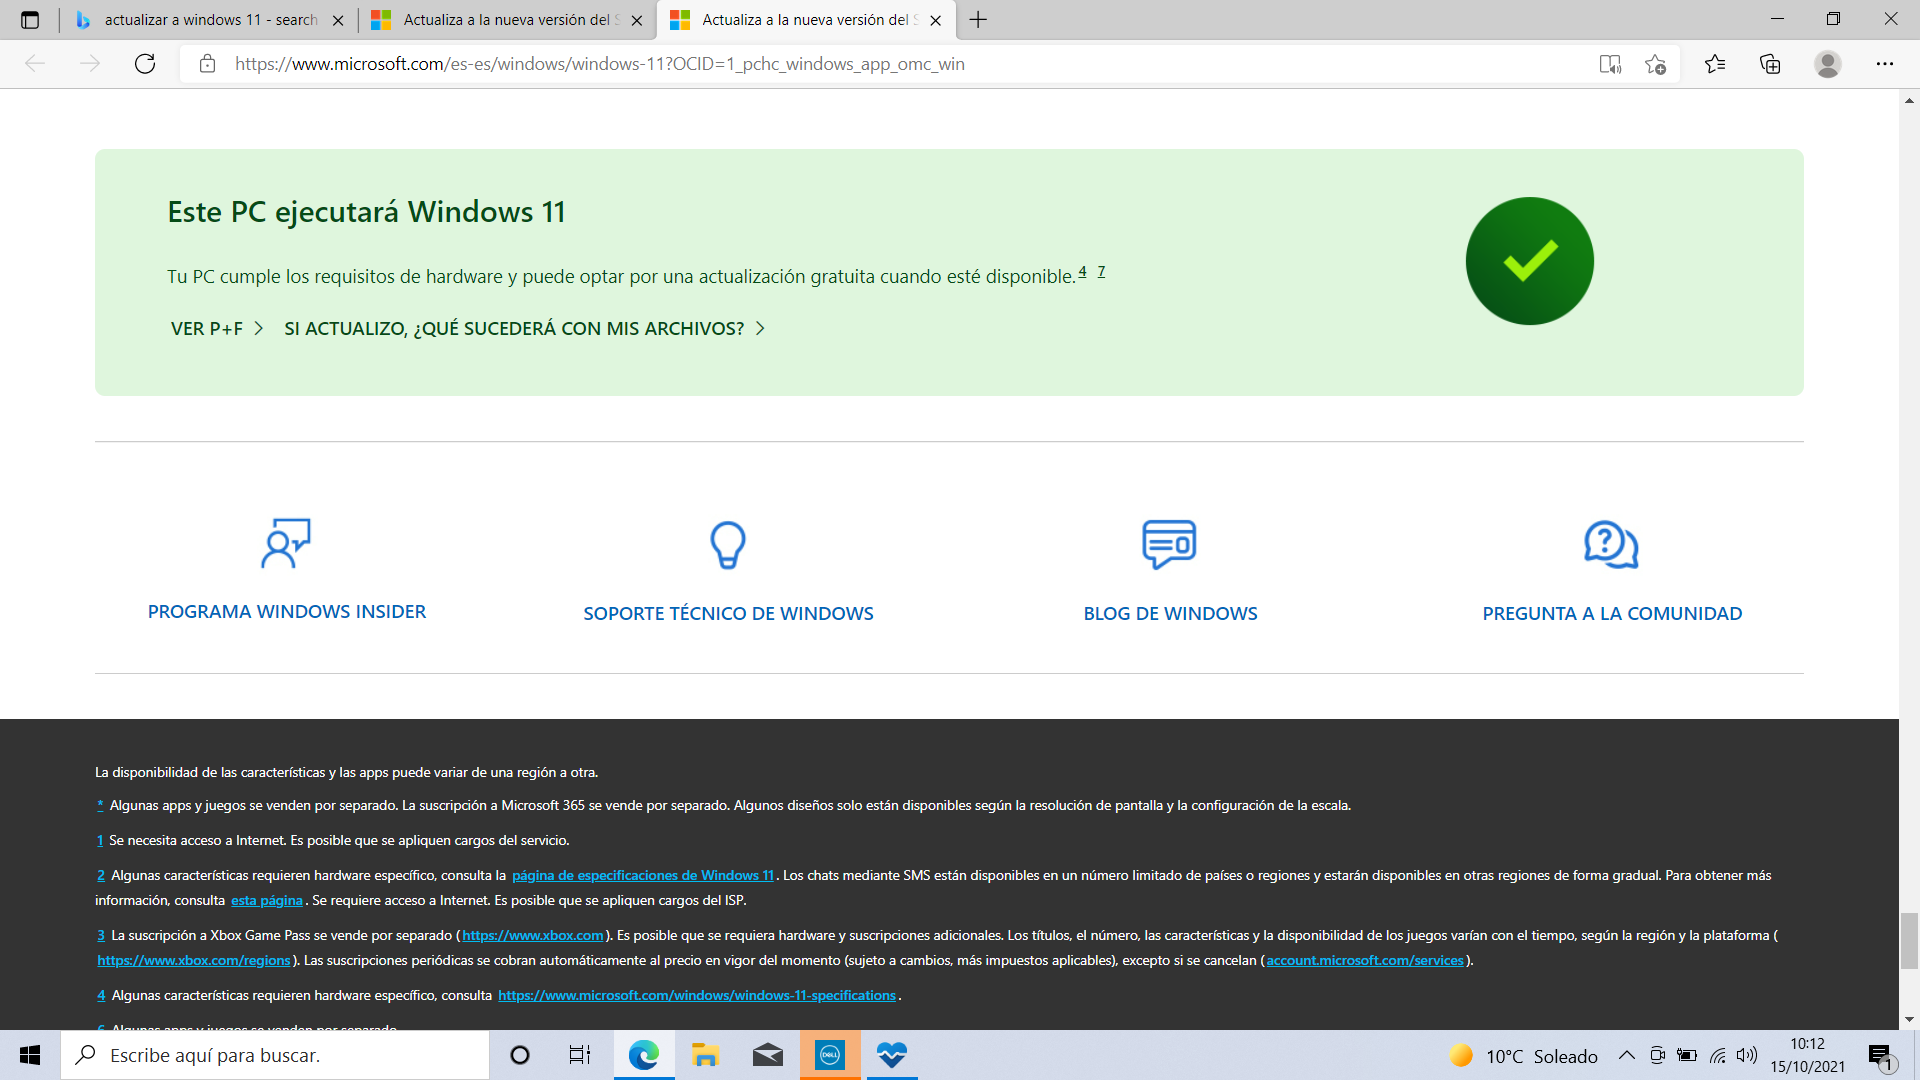Close the active 'Actualiza a la nueva versión' tab
1920x1080 pixels.
936,20
